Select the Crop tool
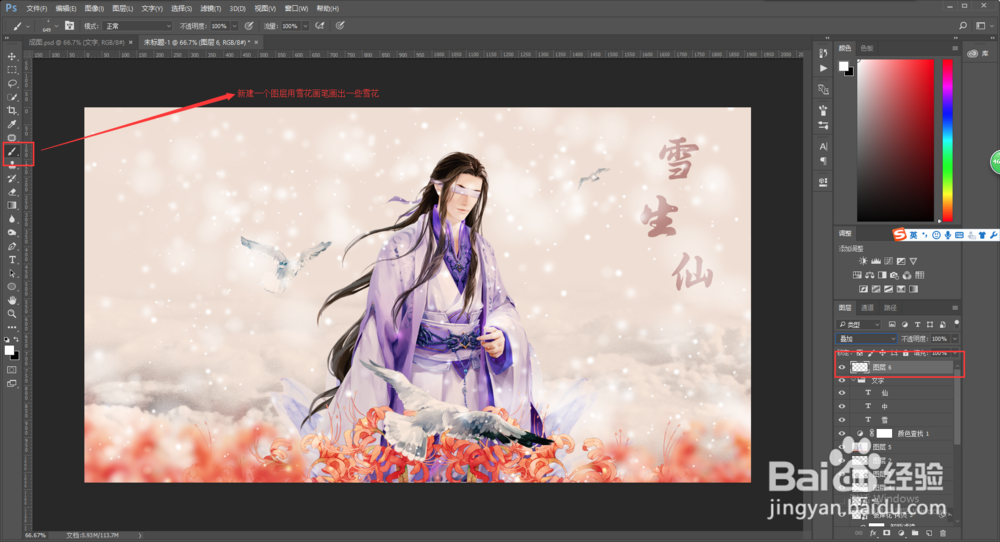Screen dimensions: 1000x542 point(11,110)
